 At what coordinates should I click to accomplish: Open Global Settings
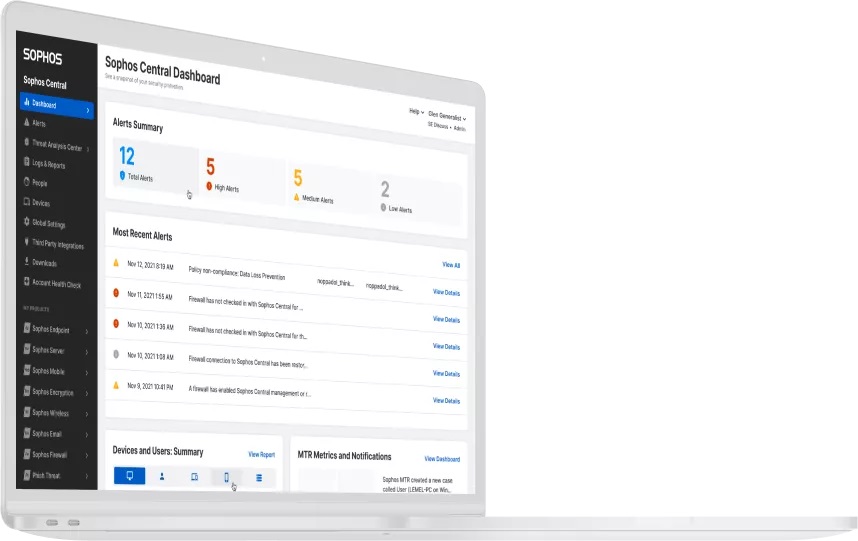(48, 224)
